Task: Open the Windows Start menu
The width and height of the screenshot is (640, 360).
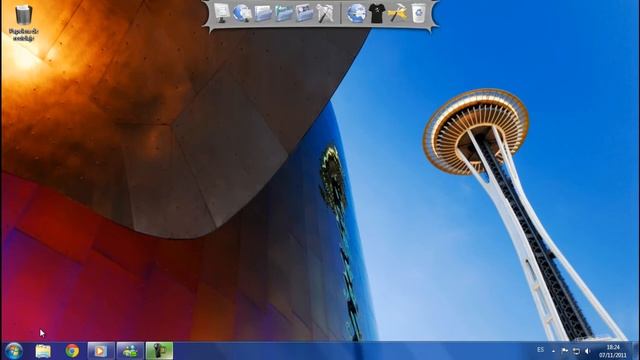Action: pyautogui.click(x=14, y=351)
